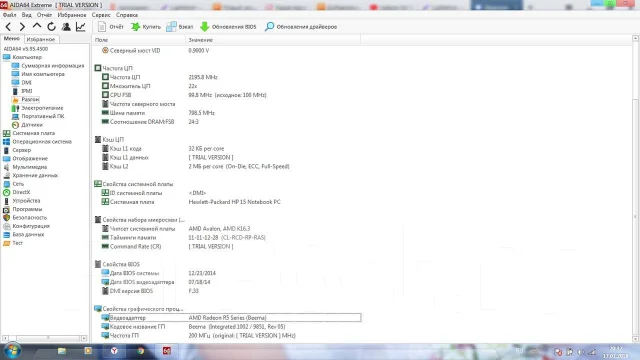
Task: Go back with the left arrow icon
Action: (8, 27)
